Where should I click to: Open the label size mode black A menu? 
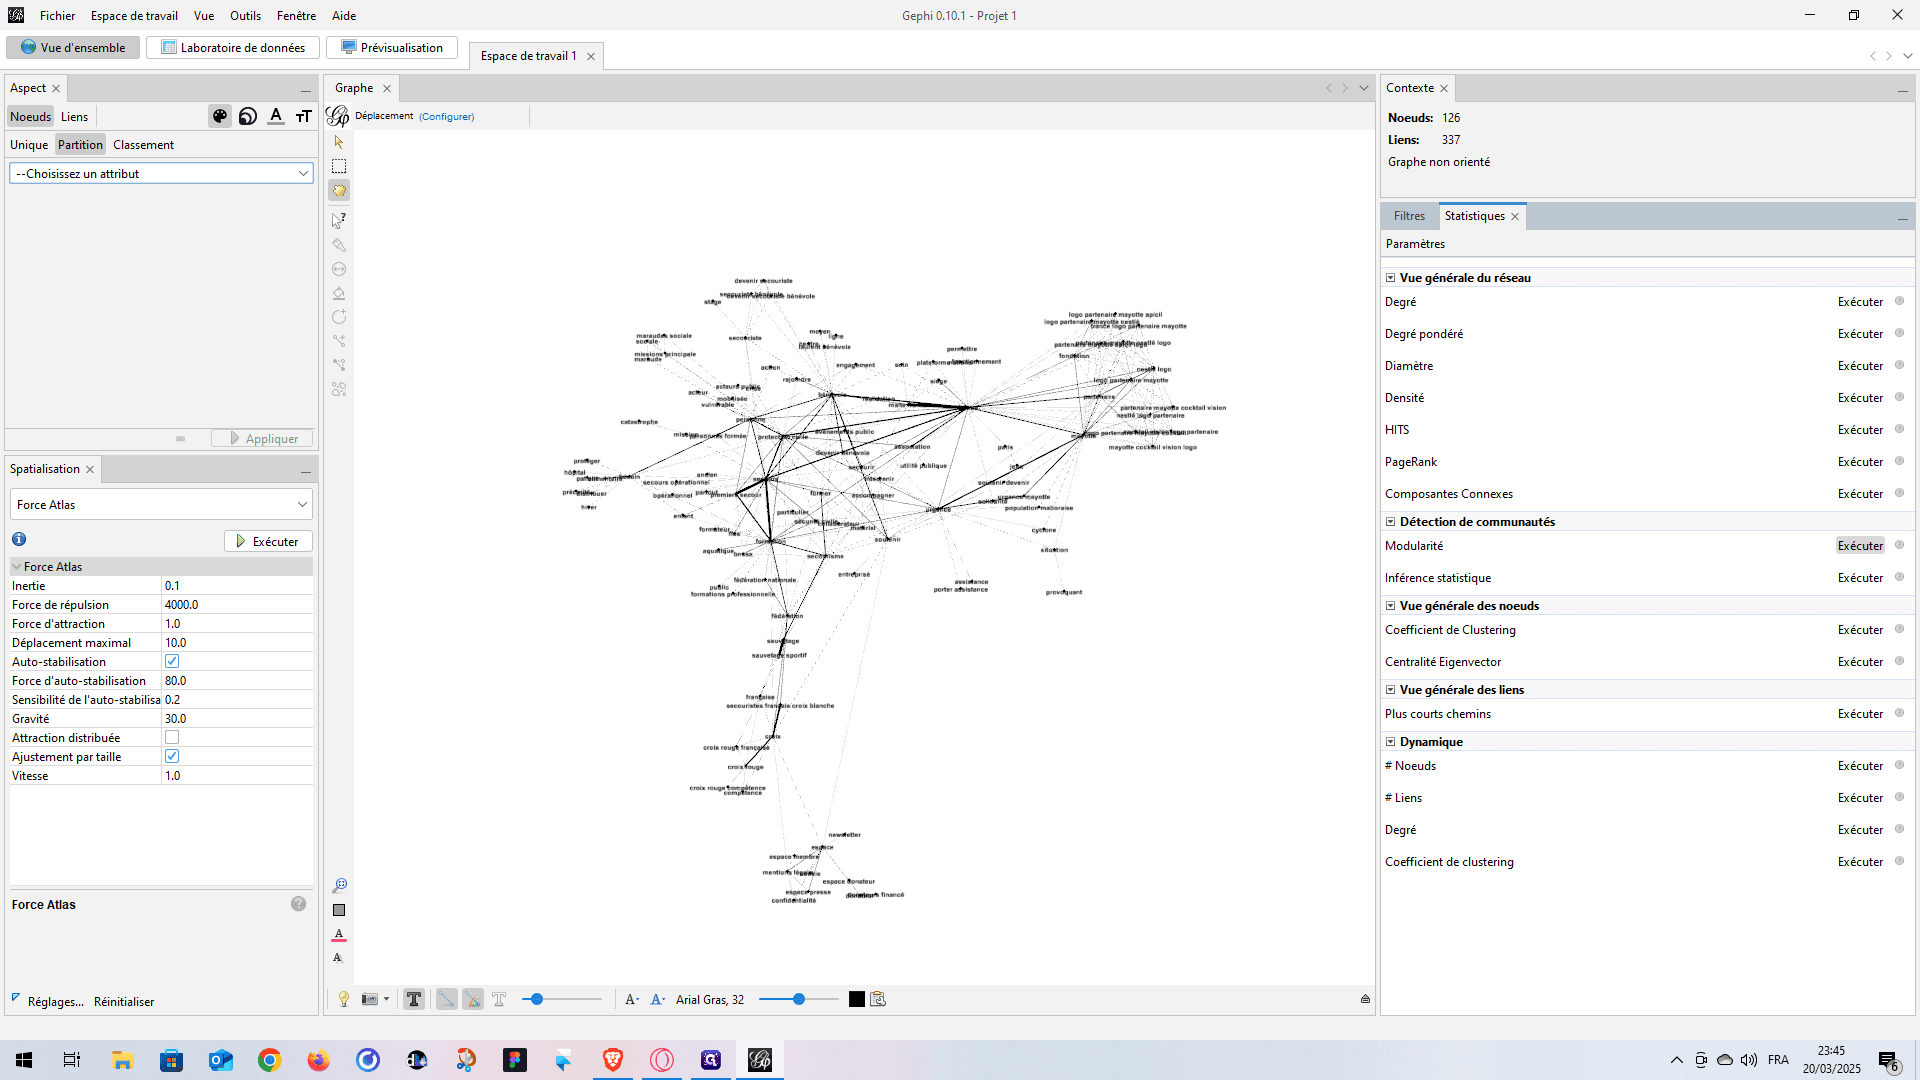pyautogui.click(x=632, y=999)
